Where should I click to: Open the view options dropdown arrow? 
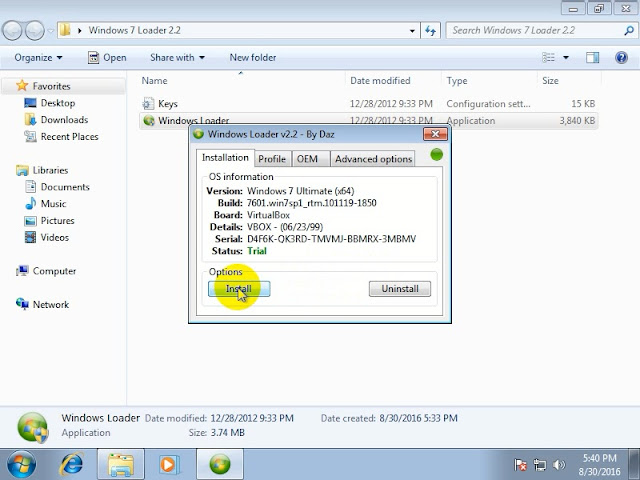tap(566, 58)
